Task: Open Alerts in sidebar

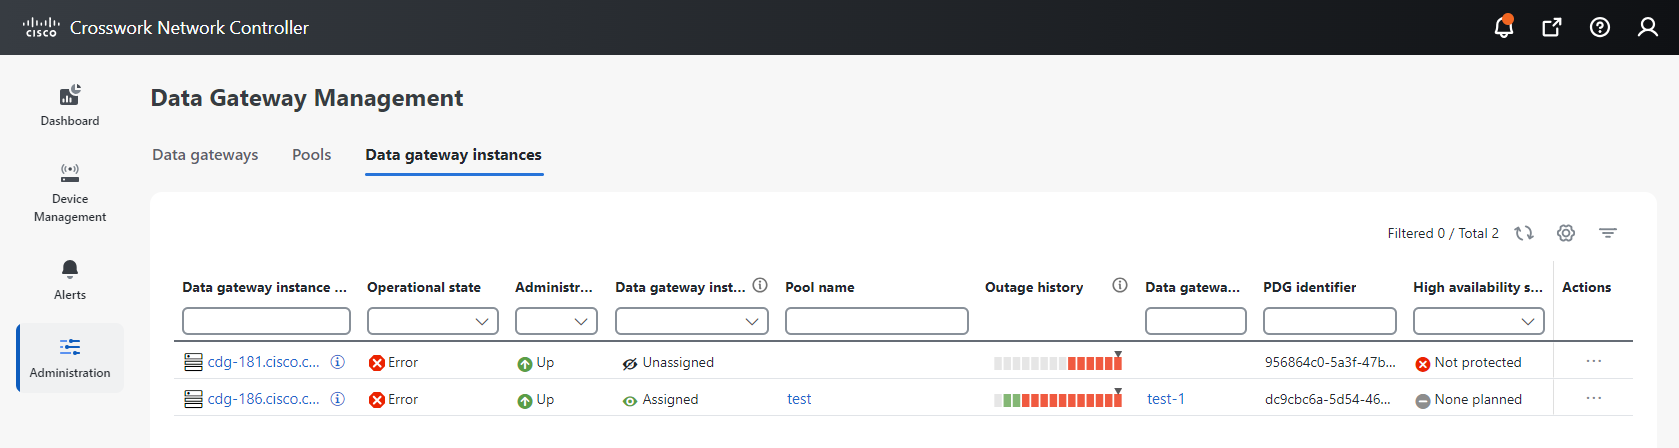Action: pos(70,280)
